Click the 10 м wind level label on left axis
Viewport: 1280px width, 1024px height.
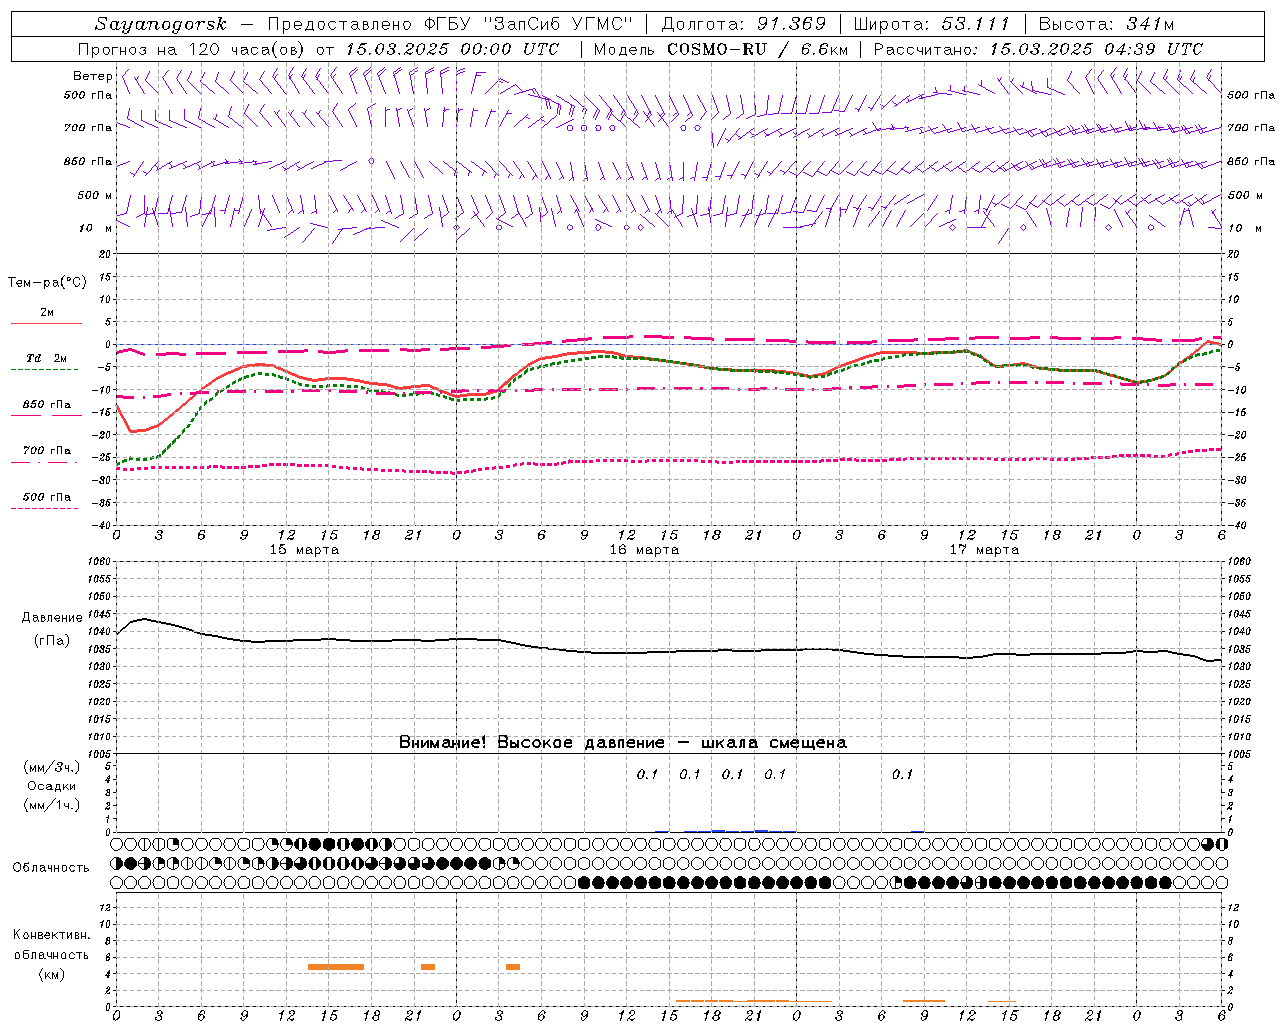96,229
